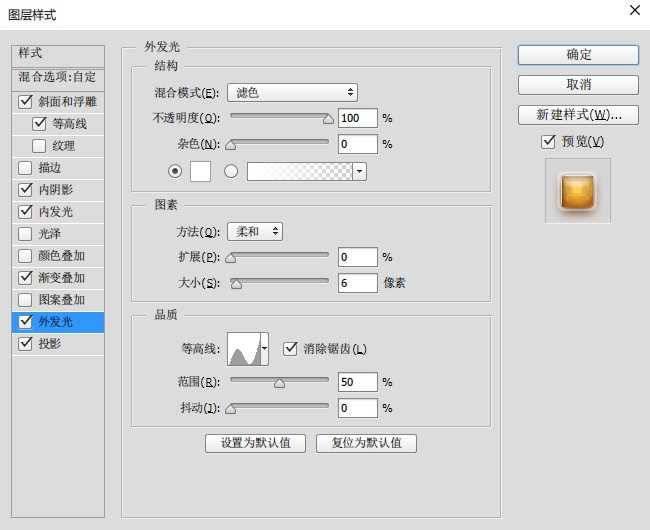Open the gradient picker dropdown arrow
Screen dimensions: 650x530
coord(359,171)
